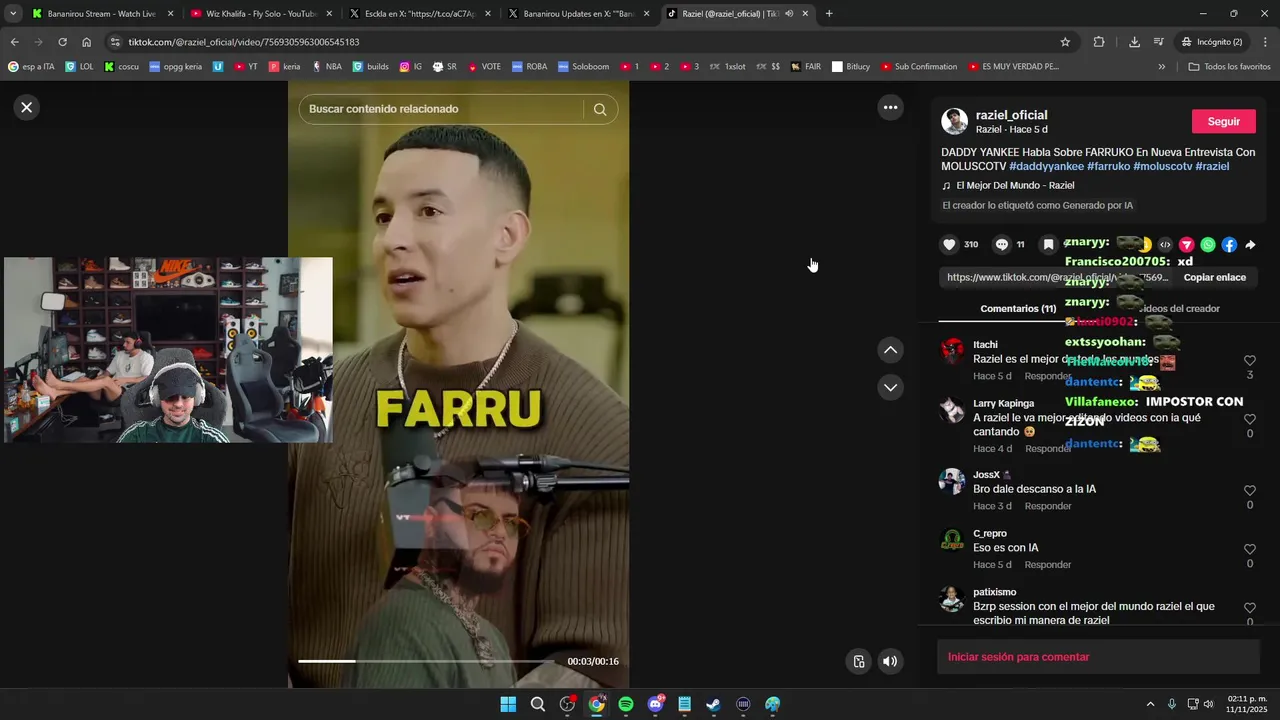Switch to 'Bananirou Updates en X' tab
1280x720 pixels.
pos(578,14)
